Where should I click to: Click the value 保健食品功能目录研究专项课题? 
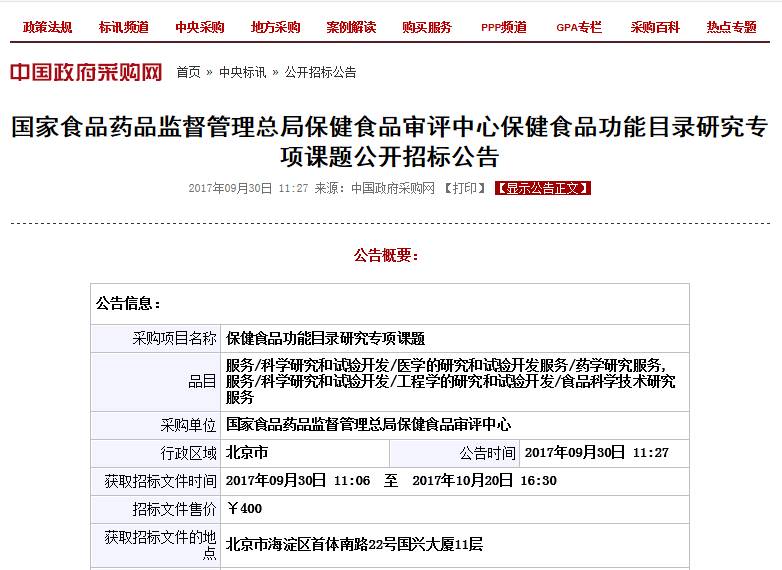[x=325, y=339]
